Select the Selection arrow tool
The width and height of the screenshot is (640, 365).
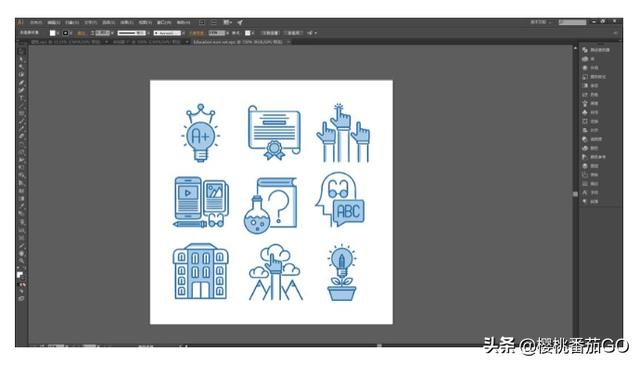click(x=22, y=52)
